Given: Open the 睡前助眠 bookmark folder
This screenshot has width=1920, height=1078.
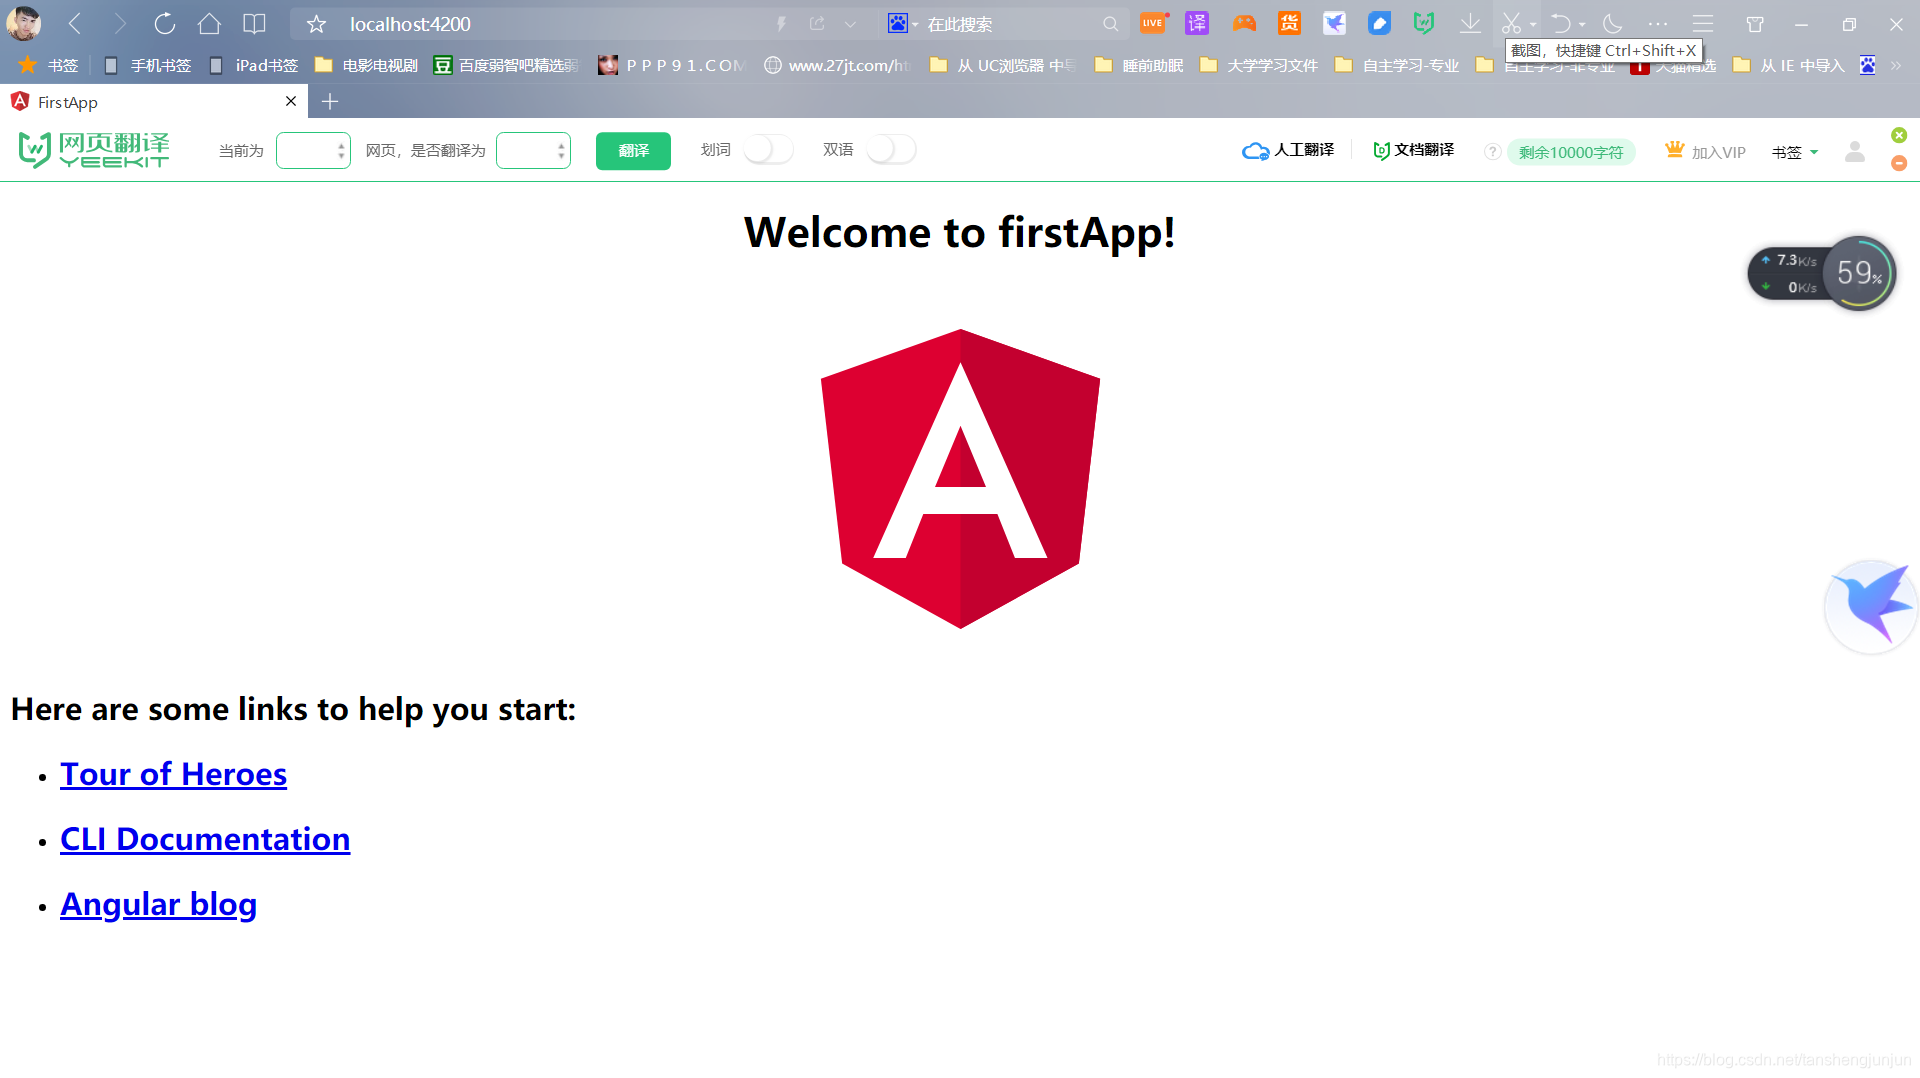Looking at the screenshot, I should pos(1139,65).
